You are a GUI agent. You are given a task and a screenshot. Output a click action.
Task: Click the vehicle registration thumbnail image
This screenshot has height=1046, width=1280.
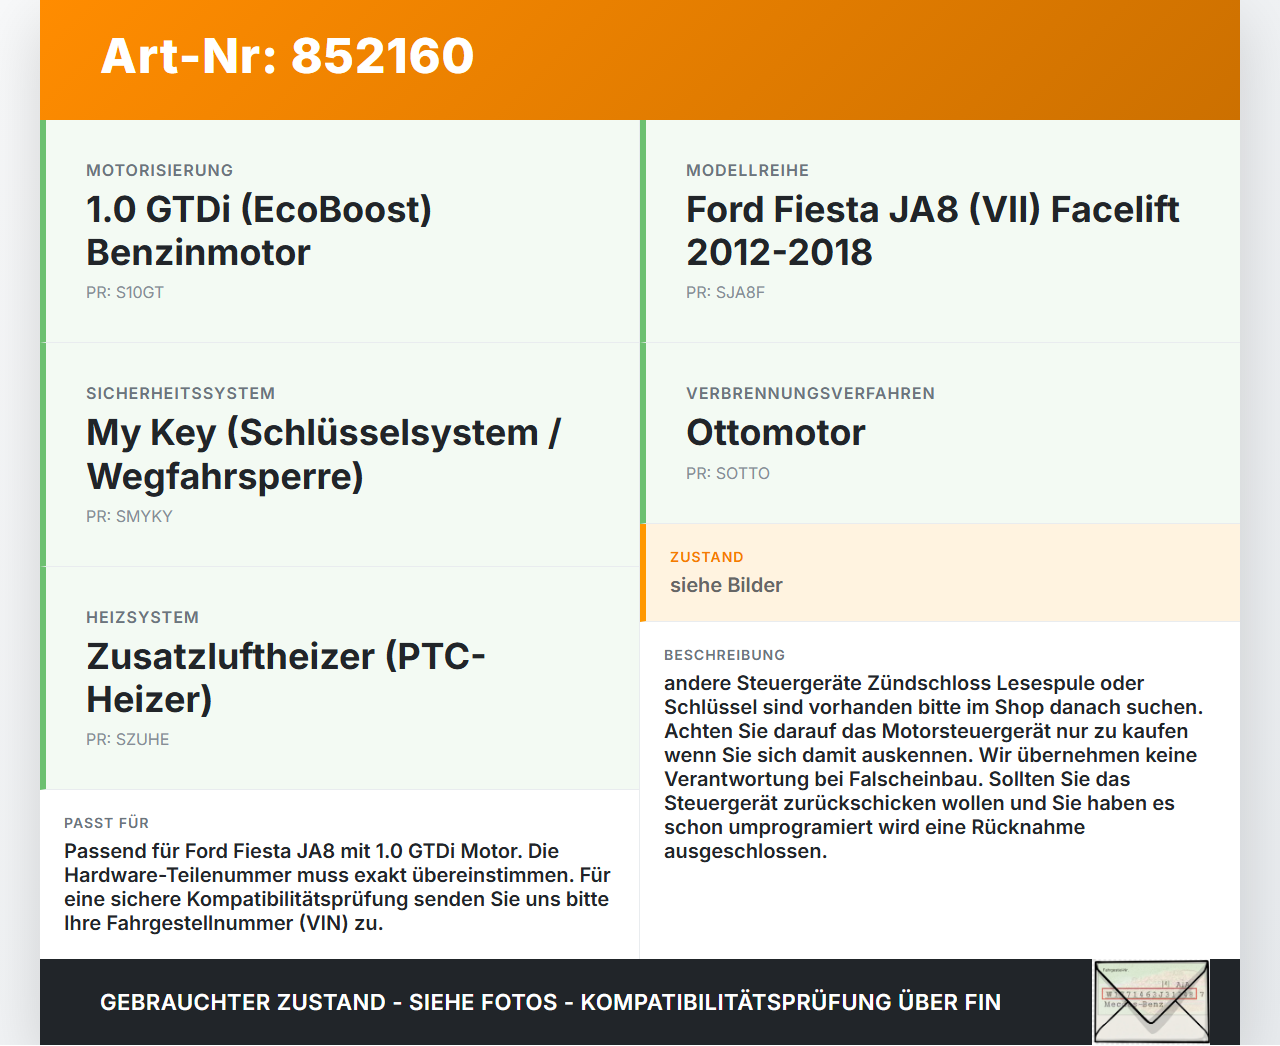1152,1002
